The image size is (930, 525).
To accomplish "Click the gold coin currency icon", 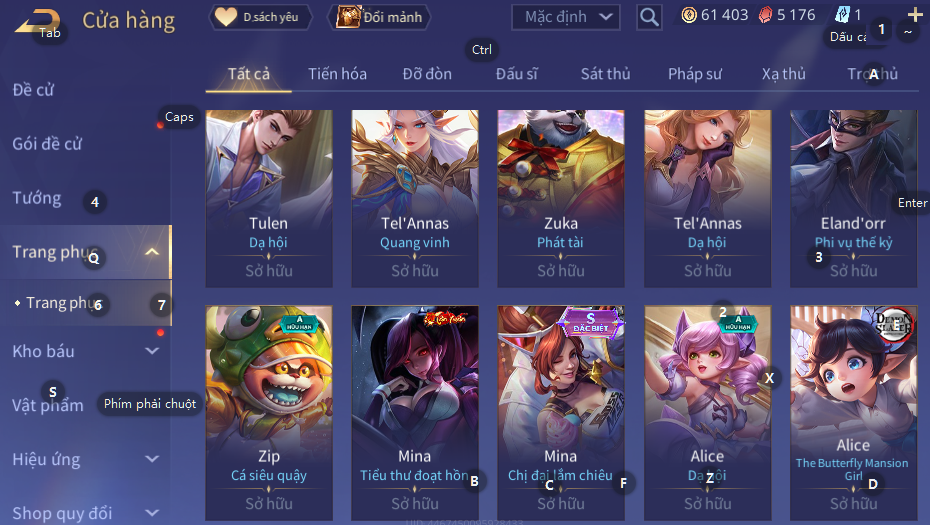I will pyautogui.click(x=689, y=15).
